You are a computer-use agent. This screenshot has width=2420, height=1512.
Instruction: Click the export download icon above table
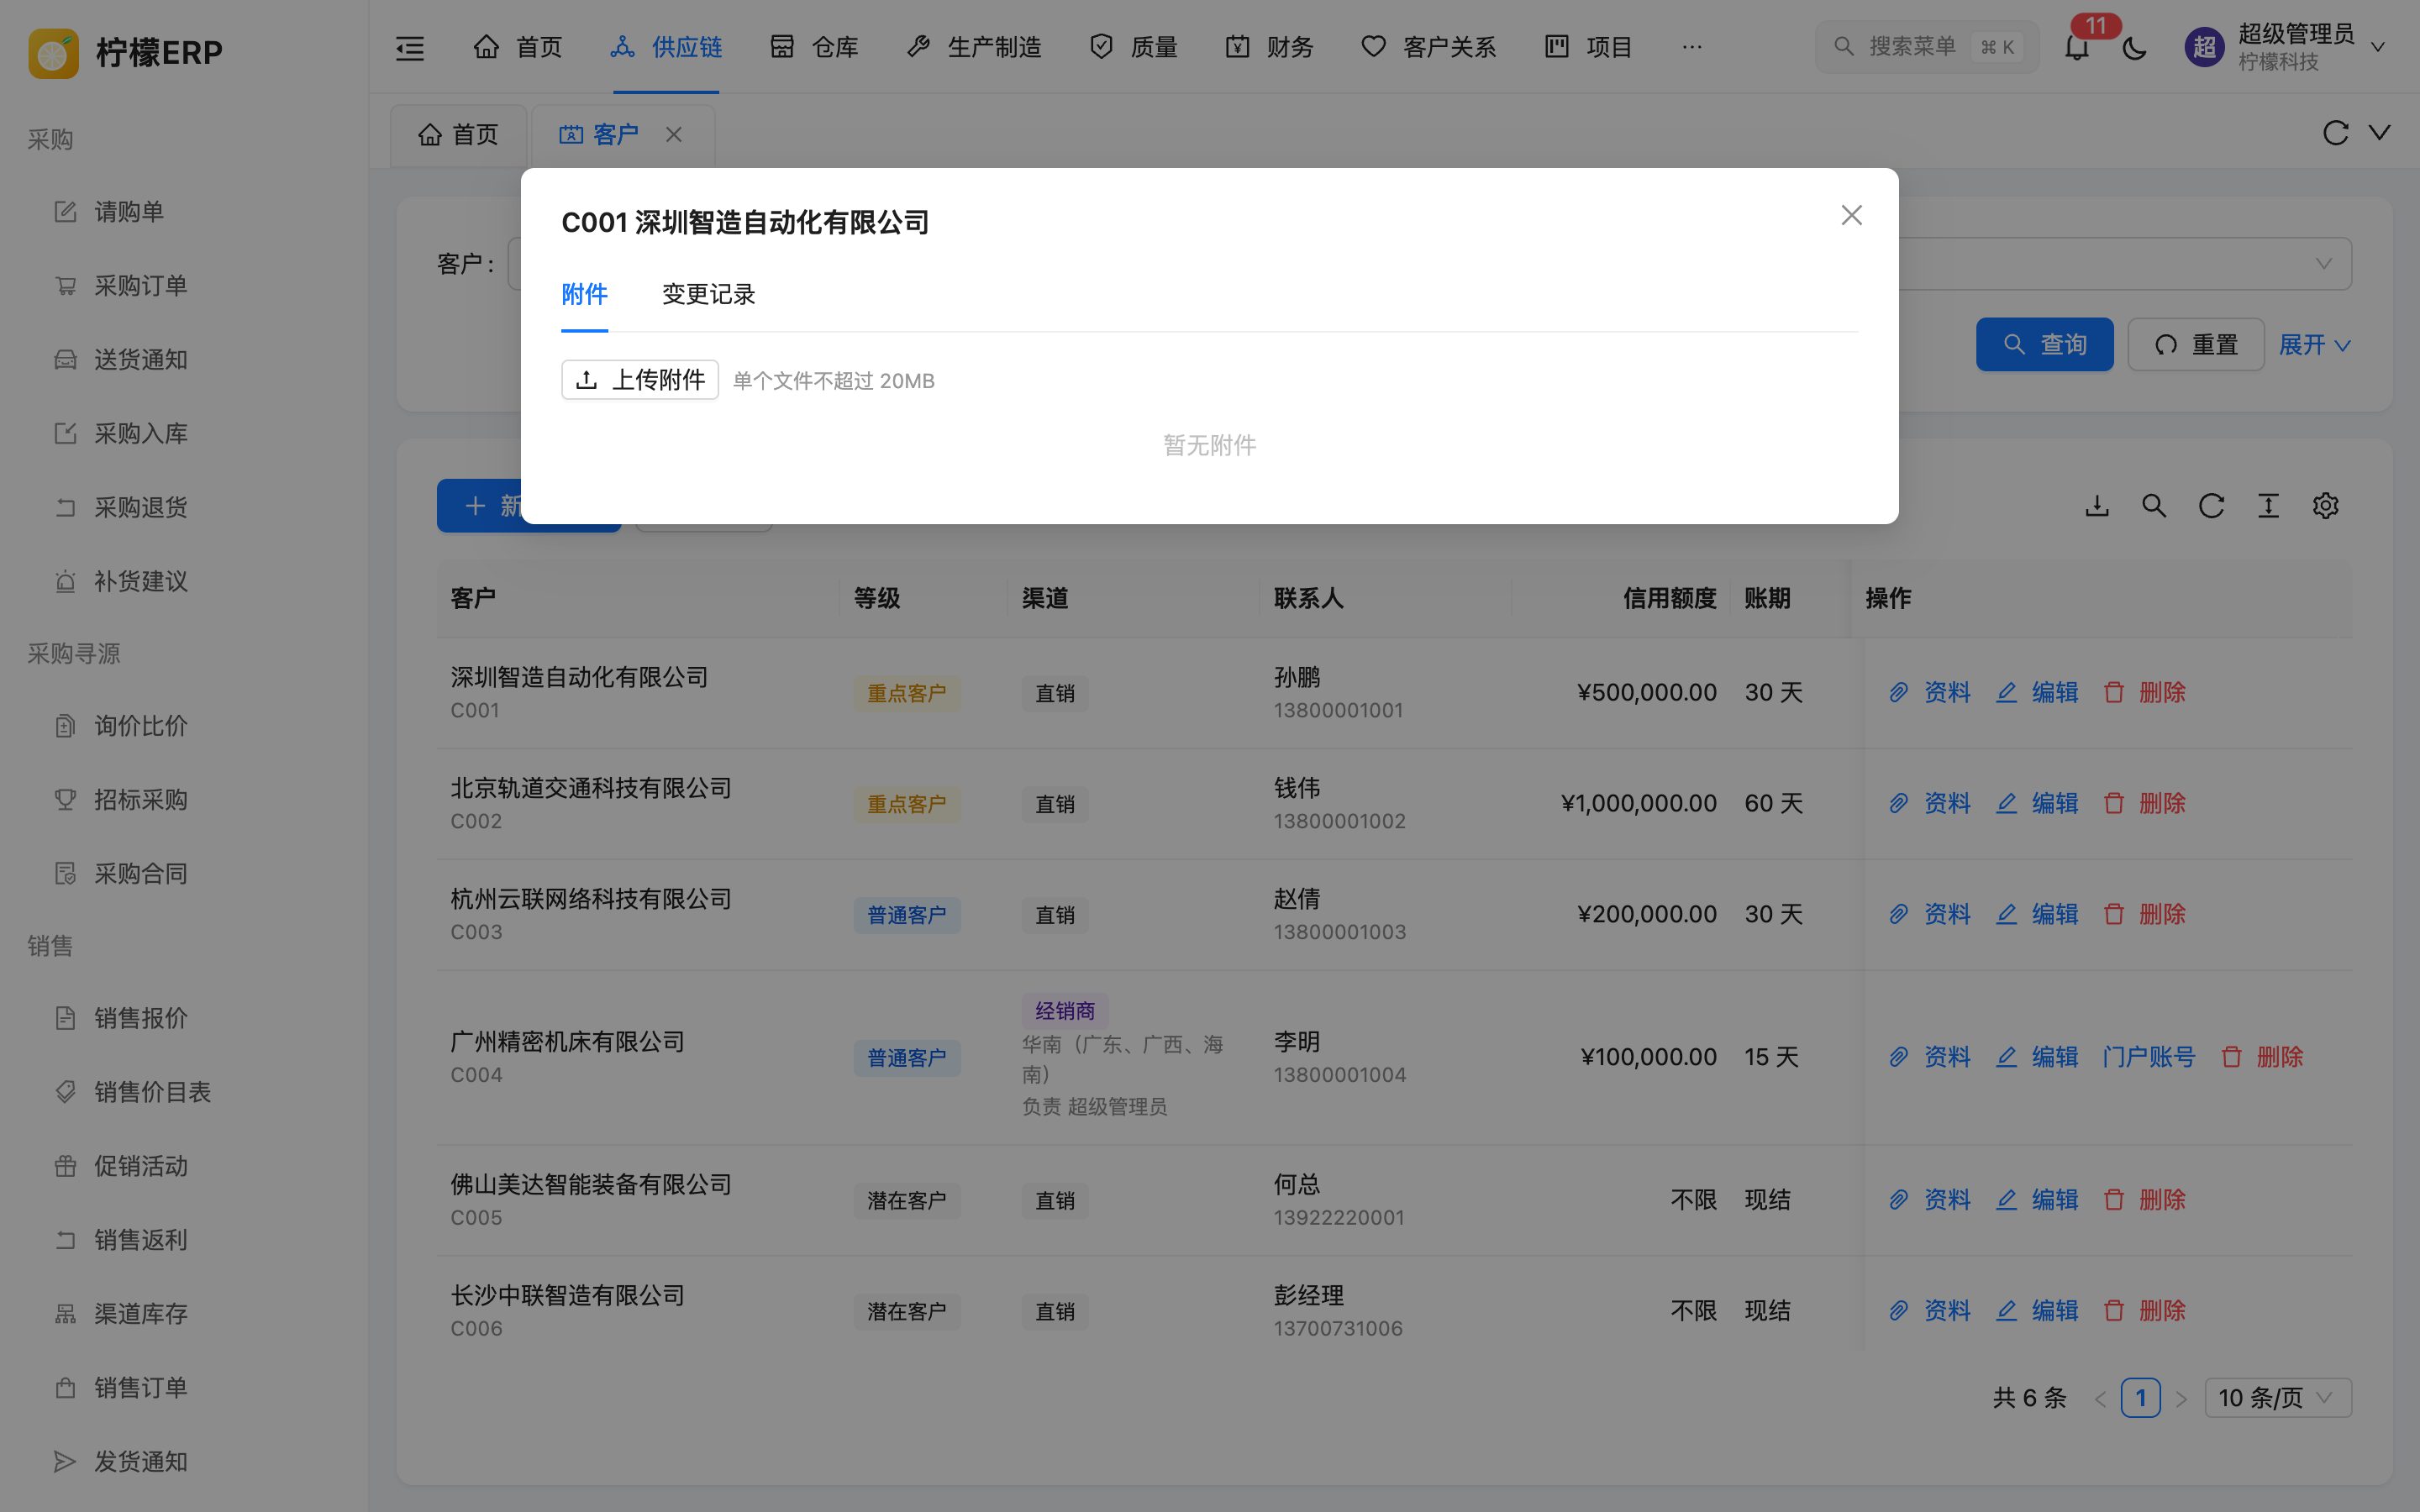(x=2097, y=506)
